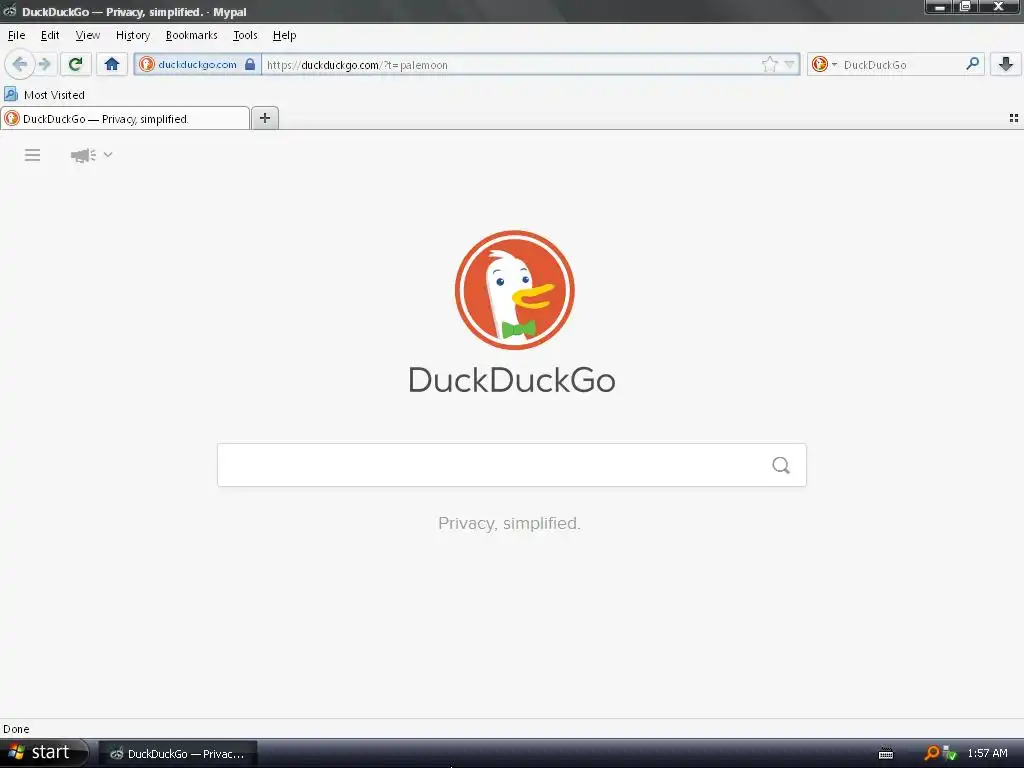This screenshot has width=1024, height=768.
Task: Click the DuckDuckGo duck logo
Action: tap(515, 290)
